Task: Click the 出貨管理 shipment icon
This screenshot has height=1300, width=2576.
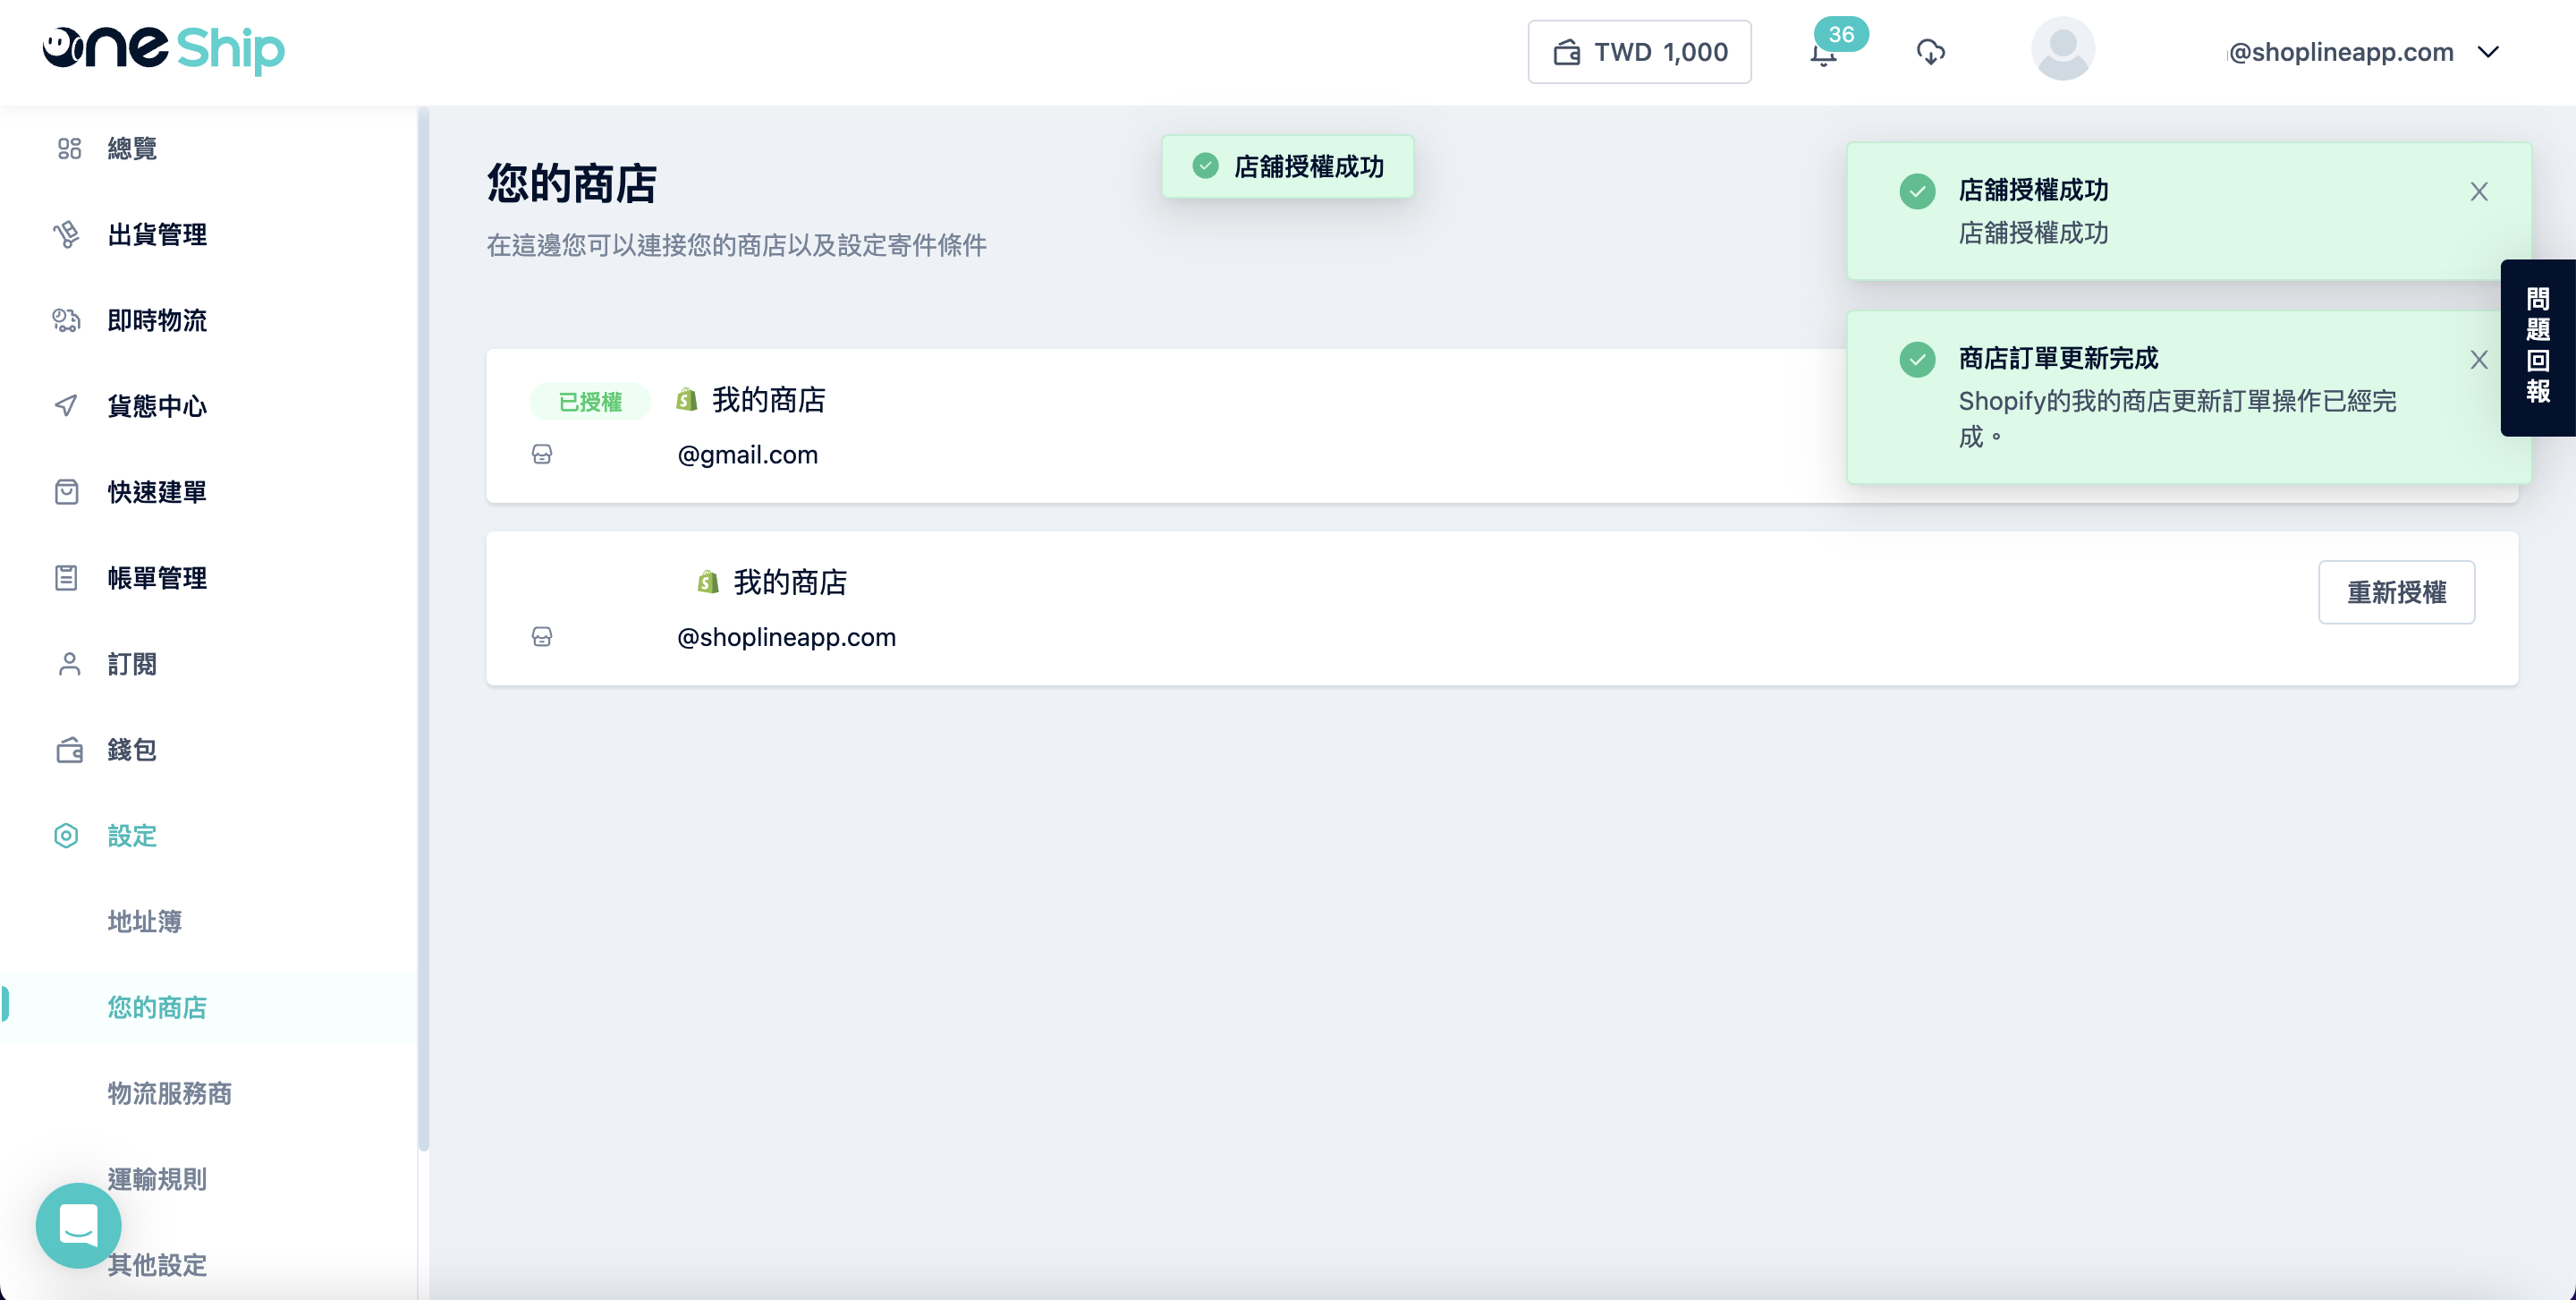Action: [x=66, y=234]
